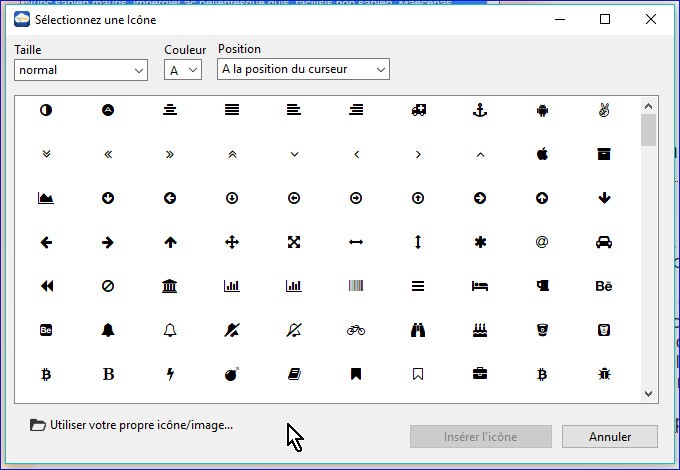Select the filled bell icon
The image size is (680, 470).
pos(108,330)
